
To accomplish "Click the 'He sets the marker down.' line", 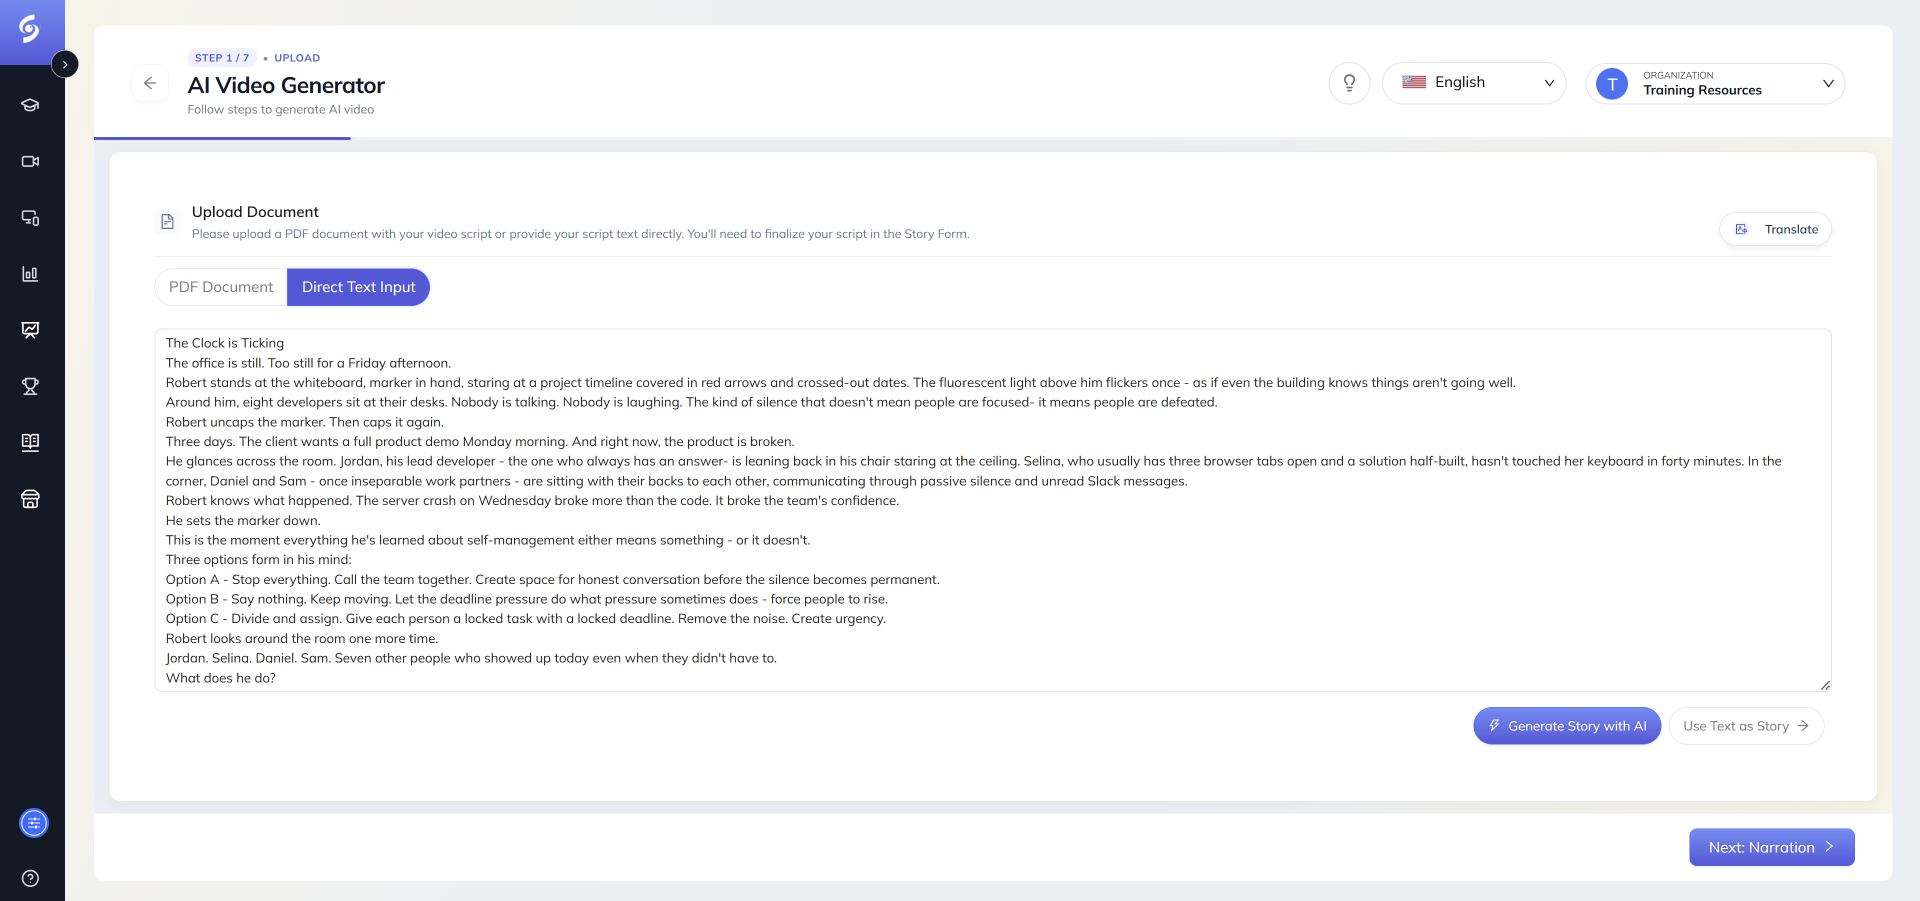I will pyautogui.click(x=243, y=521).
